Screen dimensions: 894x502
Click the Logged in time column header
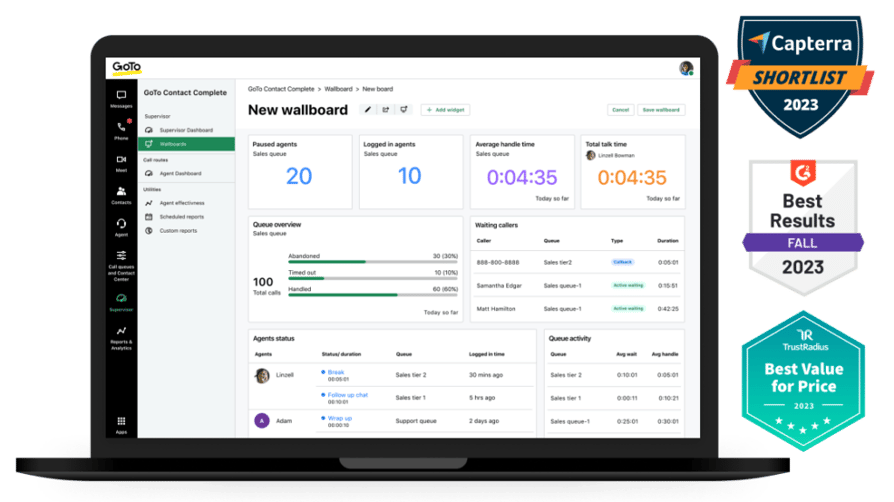point(486,354)
